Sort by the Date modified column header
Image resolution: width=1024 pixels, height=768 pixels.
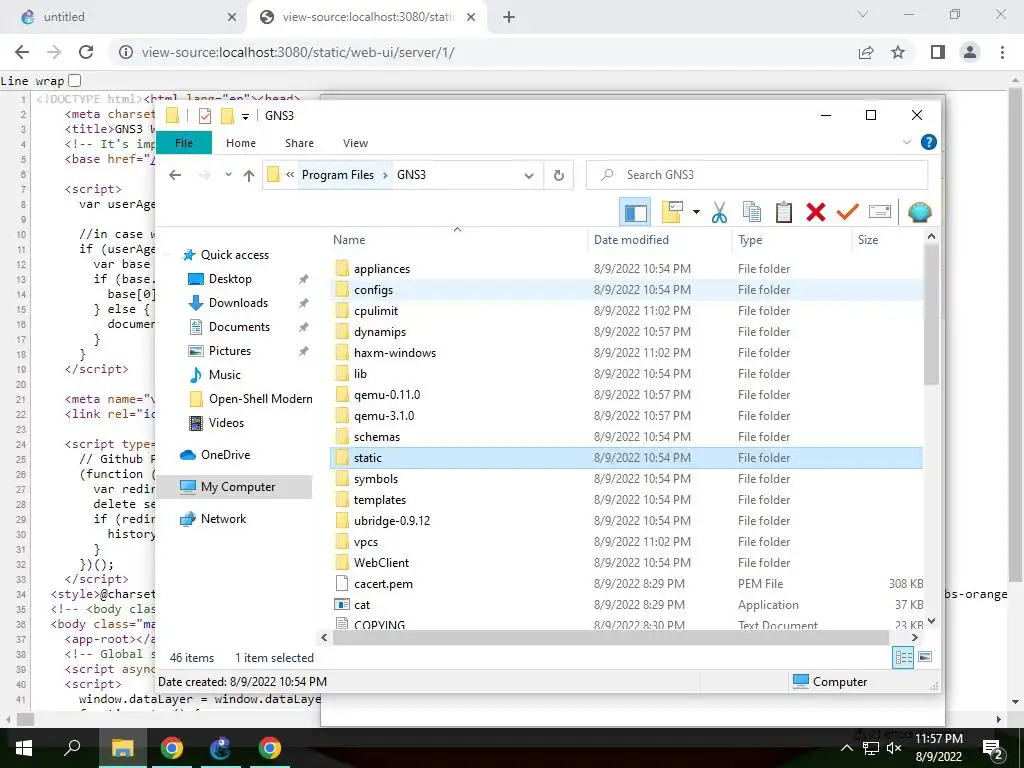(x=660, y=240)
